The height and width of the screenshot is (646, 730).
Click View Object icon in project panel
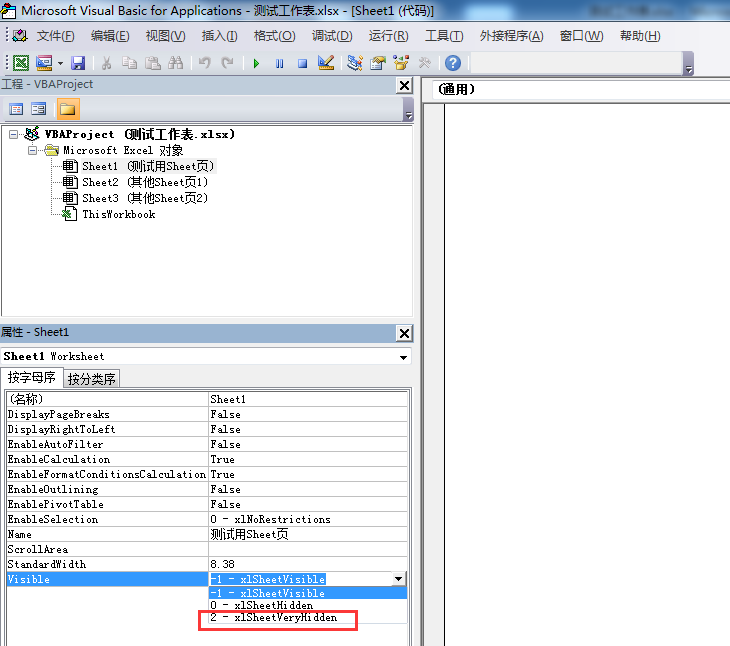39,109
